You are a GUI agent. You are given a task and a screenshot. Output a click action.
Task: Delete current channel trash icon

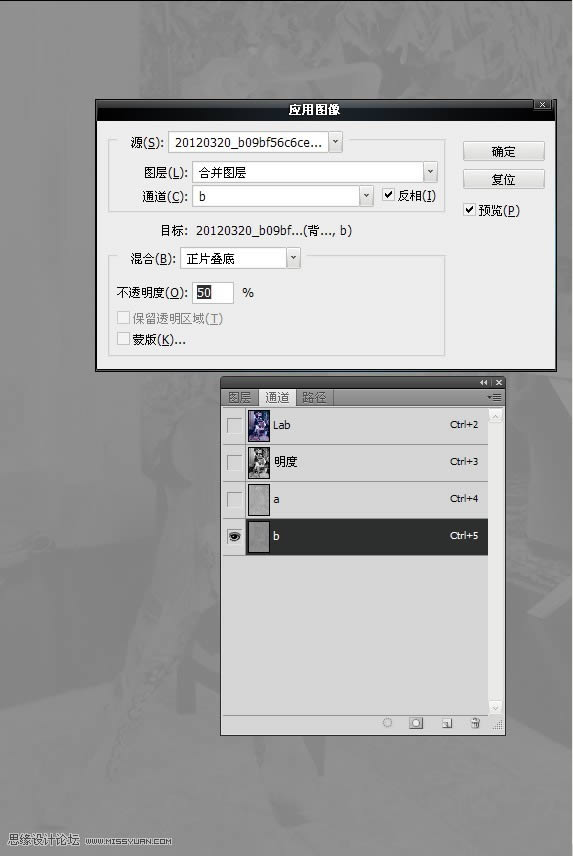point(475,723)
